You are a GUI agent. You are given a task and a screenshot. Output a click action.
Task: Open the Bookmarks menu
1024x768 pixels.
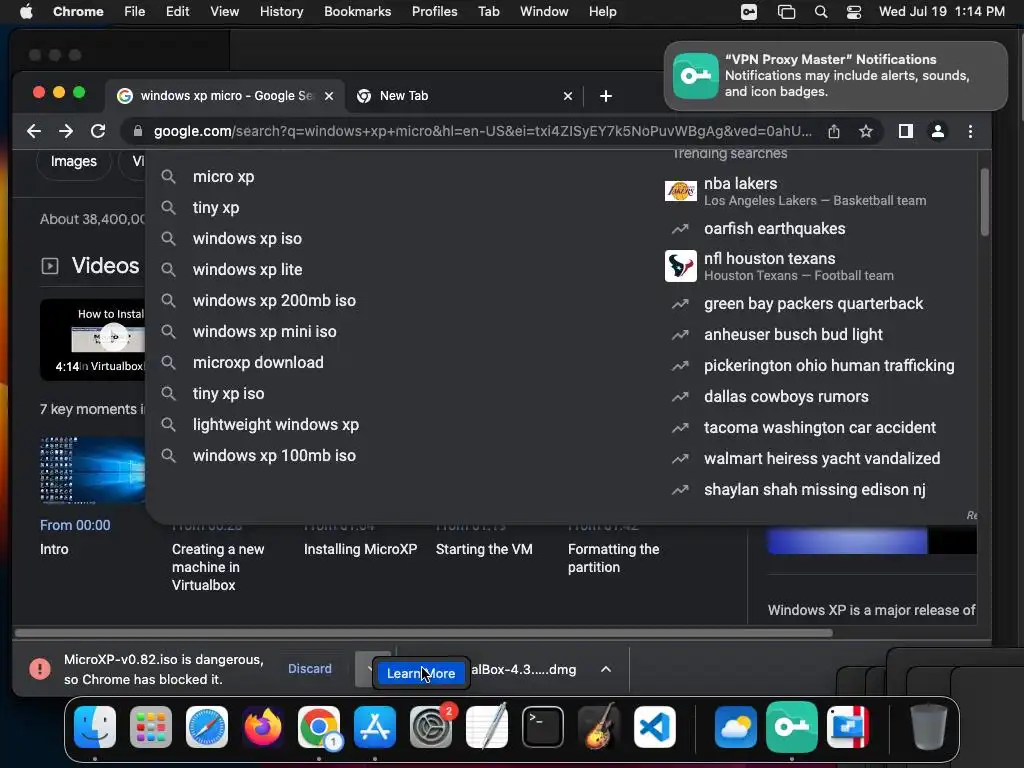[x=357, y=12]
